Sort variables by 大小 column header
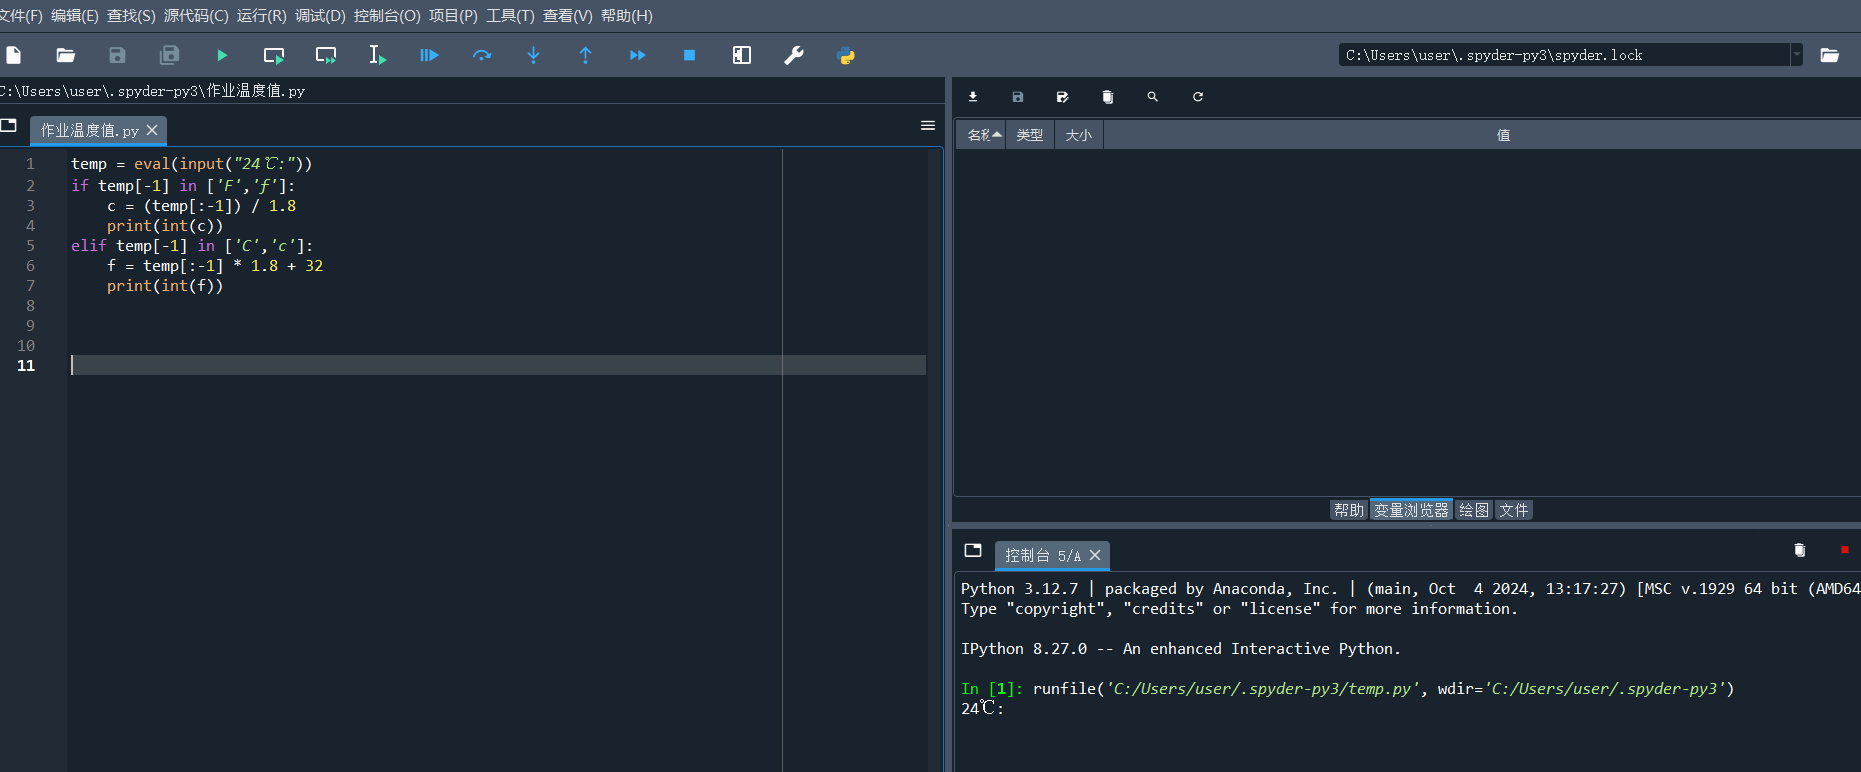This screenshot has width=1861, height=772. coord(1079,135)
